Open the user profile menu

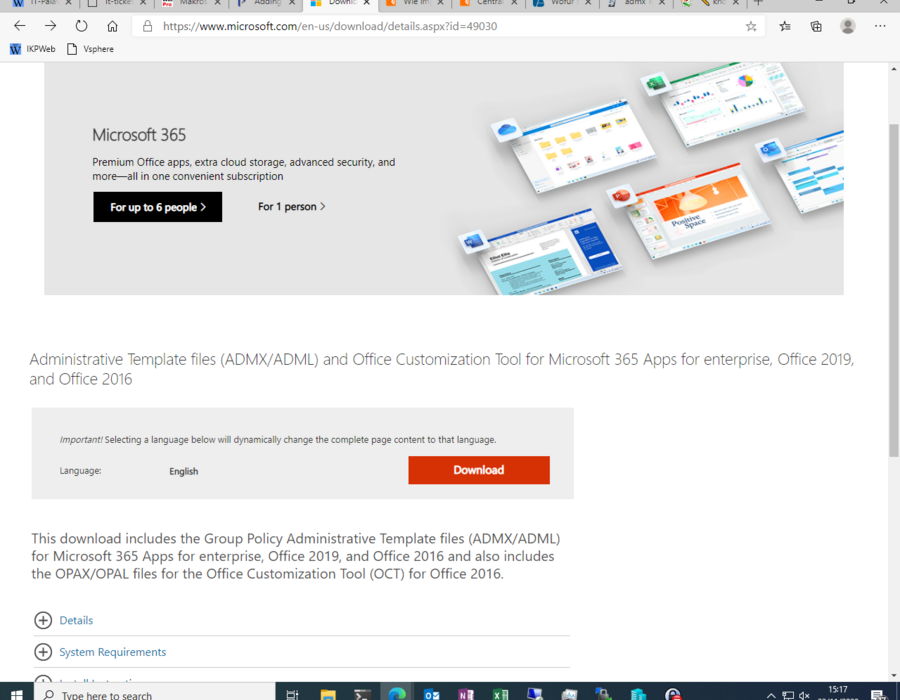847,26
